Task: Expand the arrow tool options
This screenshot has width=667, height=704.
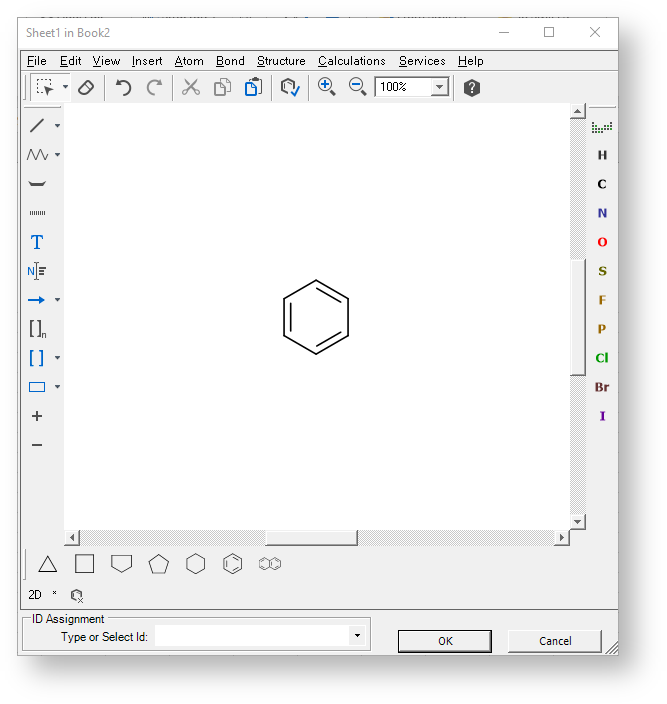Action: click(58, 300)
